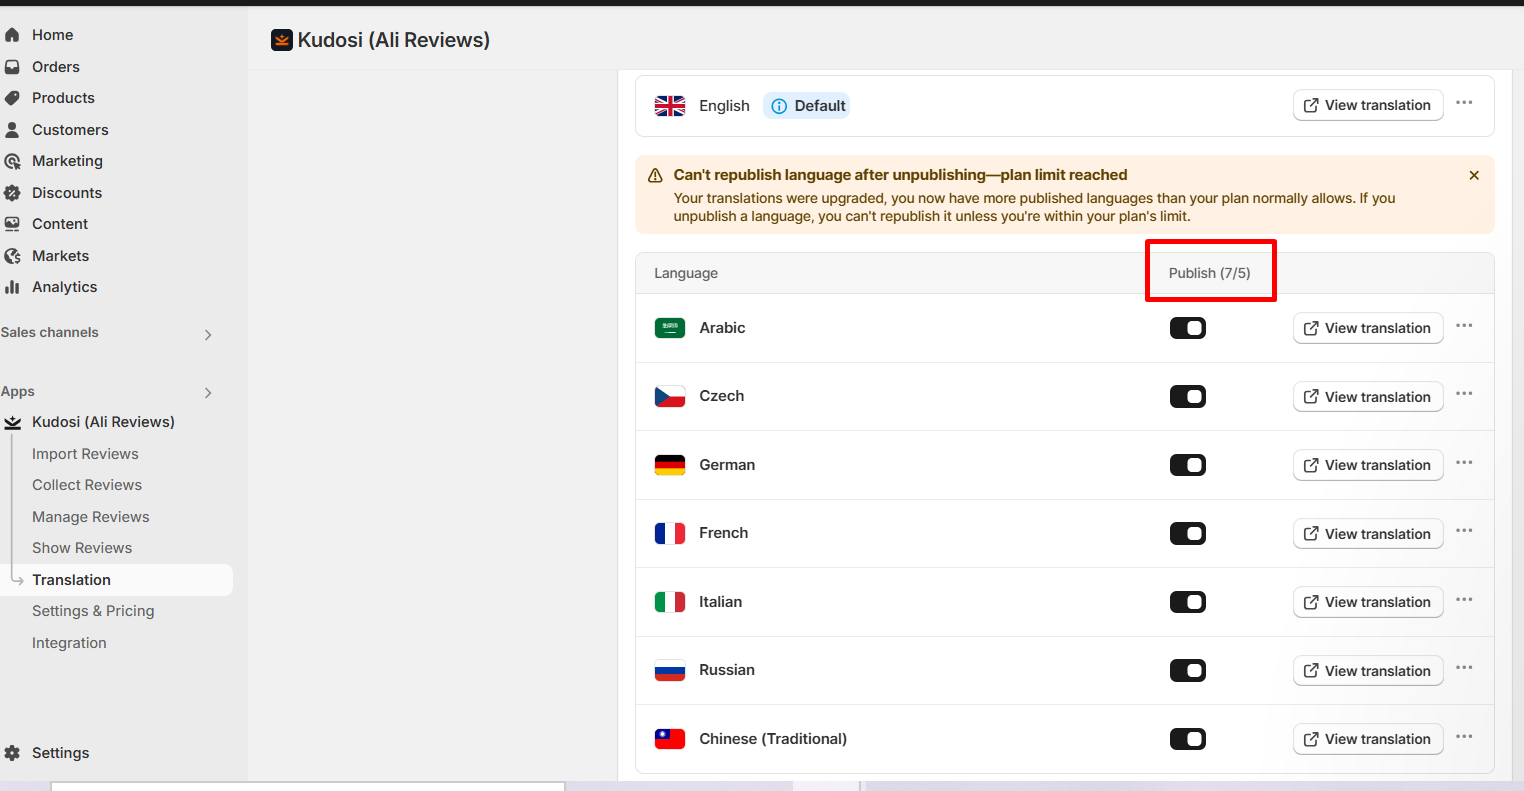This screenshot has width=1524, height=791.
Task: Unpublish the Arabic language toggle
Action: click(x=1188, y=328)
